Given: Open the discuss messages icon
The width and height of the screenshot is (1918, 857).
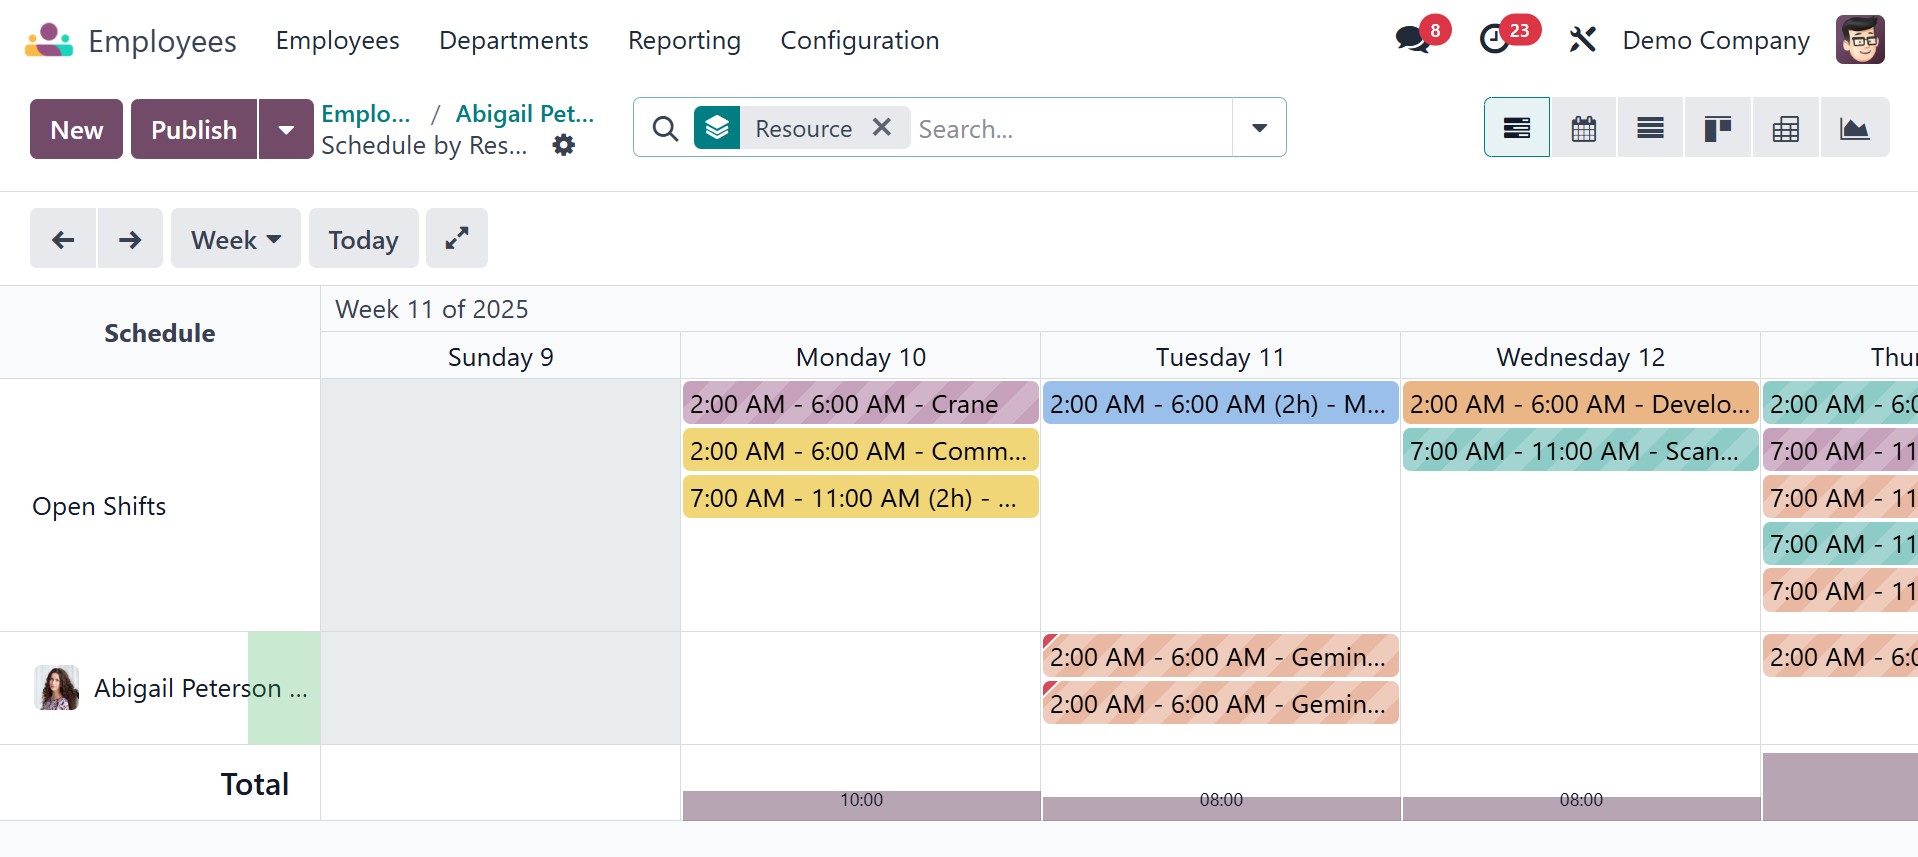Looking at the screenshot, I should (x=1413, y=40).
